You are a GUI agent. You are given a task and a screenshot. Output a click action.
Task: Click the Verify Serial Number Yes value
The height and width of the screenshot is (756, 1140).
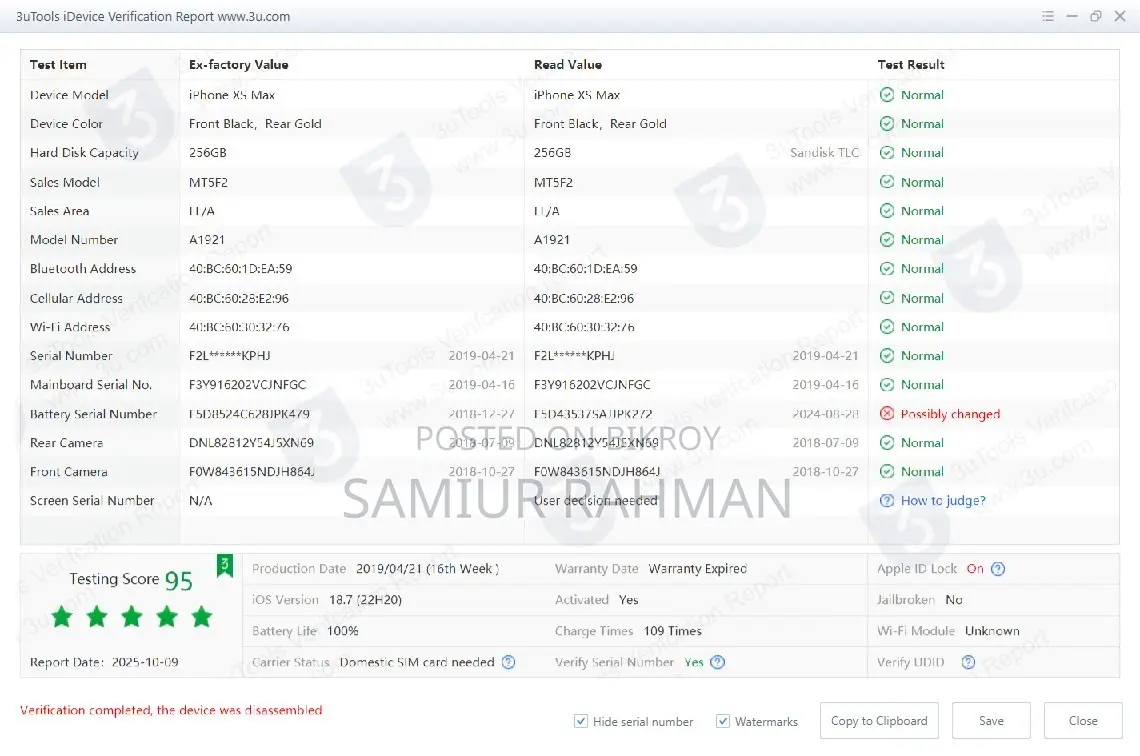point(694,662)
